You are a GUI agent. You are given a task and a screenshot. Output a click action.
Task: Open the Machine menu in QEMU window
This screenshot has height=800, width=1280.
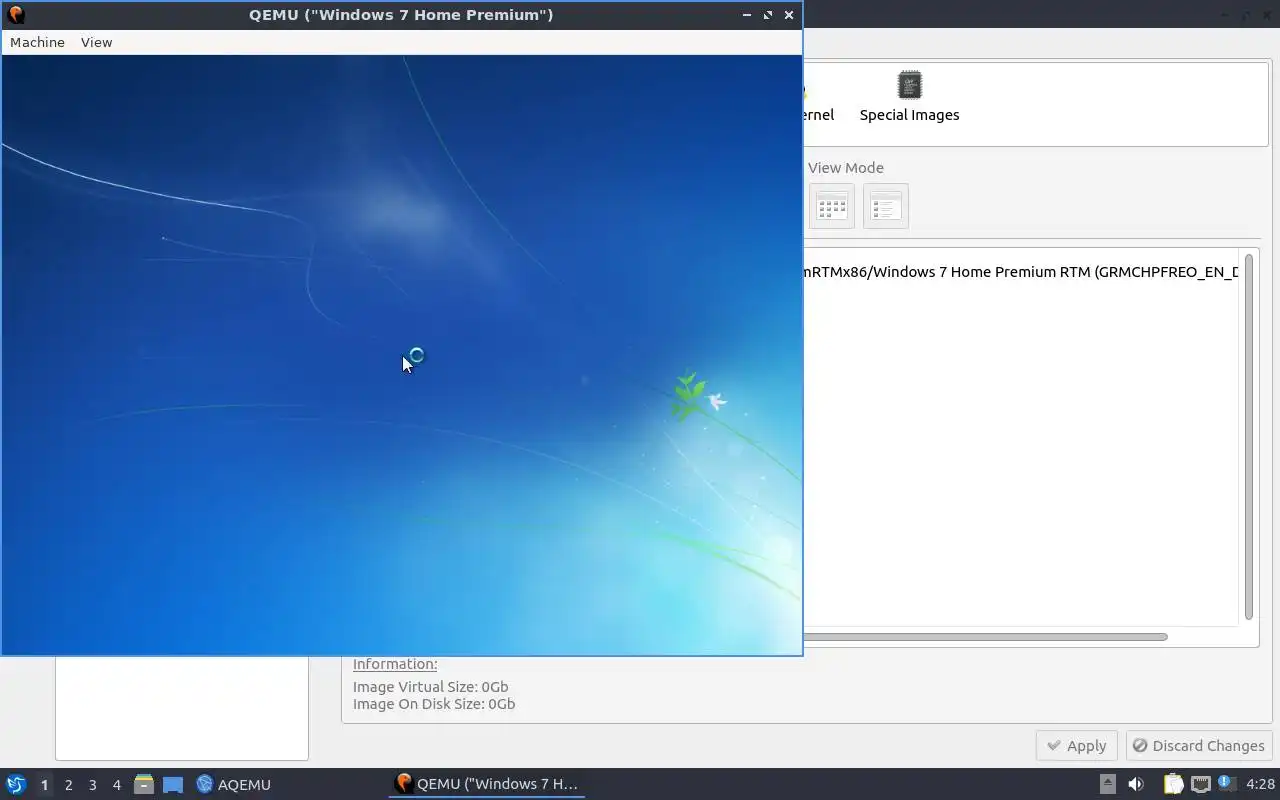(x=37, y=42)
